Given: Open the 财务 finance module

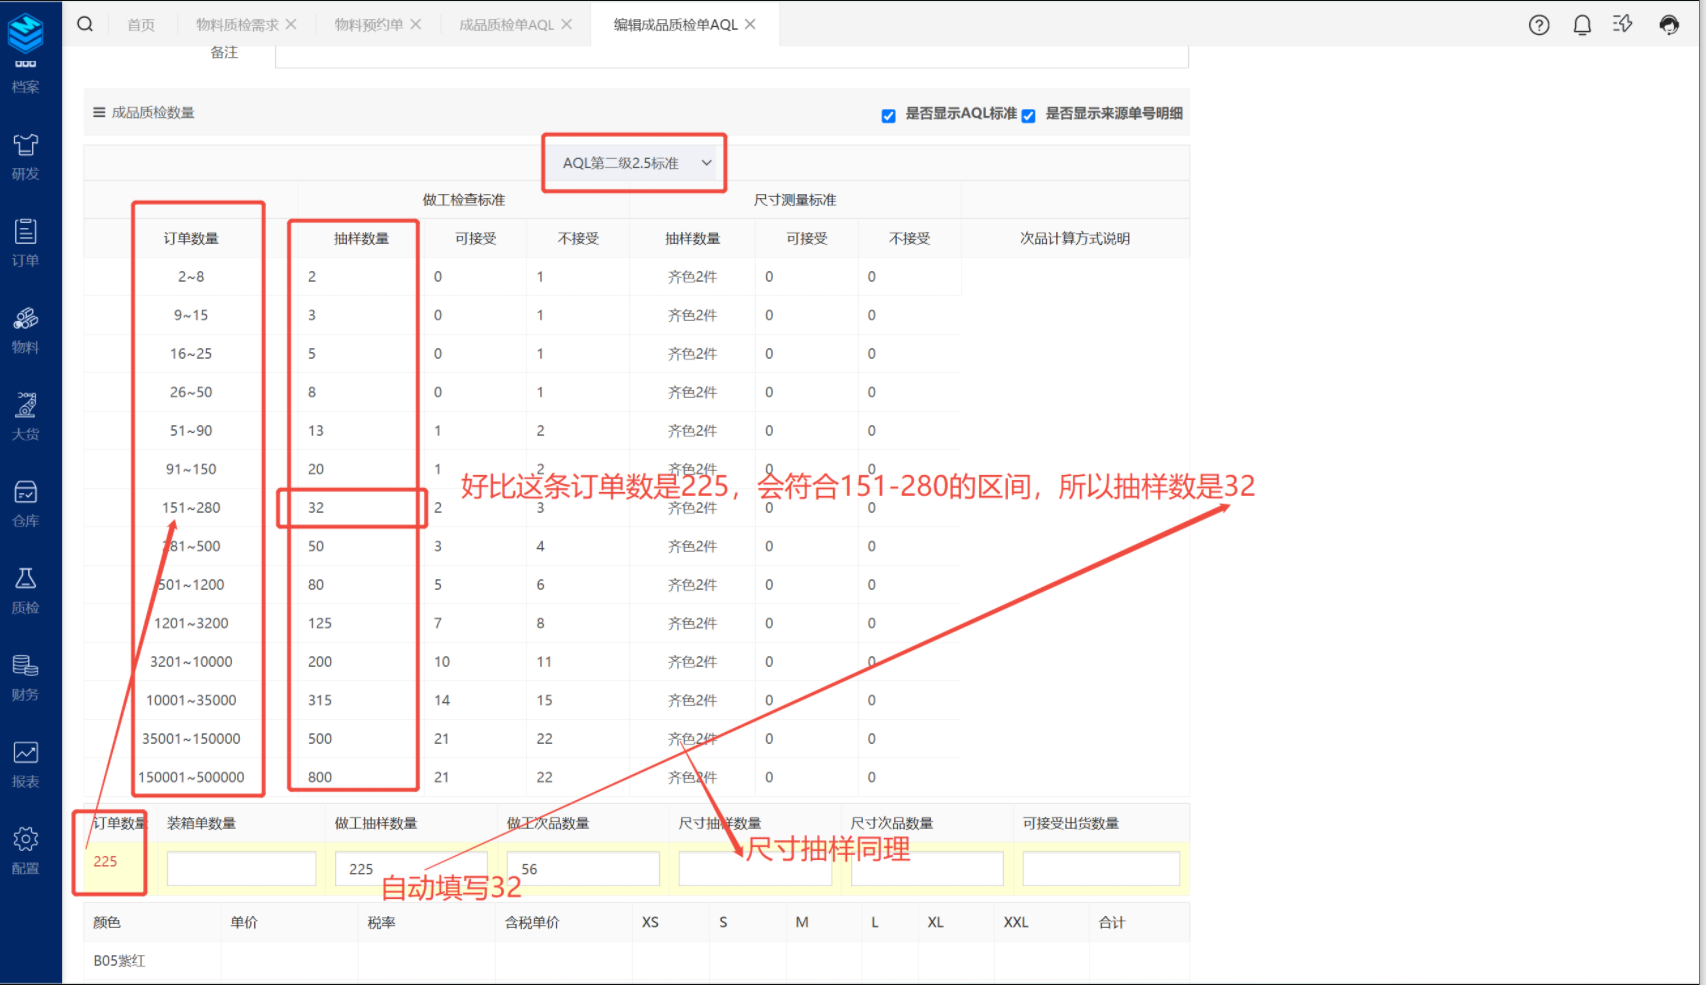Looking at the screenshot, I should [x=26, y=677].
